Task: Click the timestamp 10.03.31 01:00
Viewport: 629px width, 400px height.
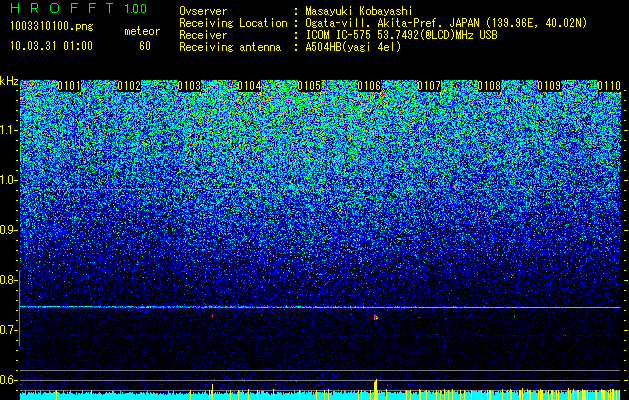Action: pos(51,46)
